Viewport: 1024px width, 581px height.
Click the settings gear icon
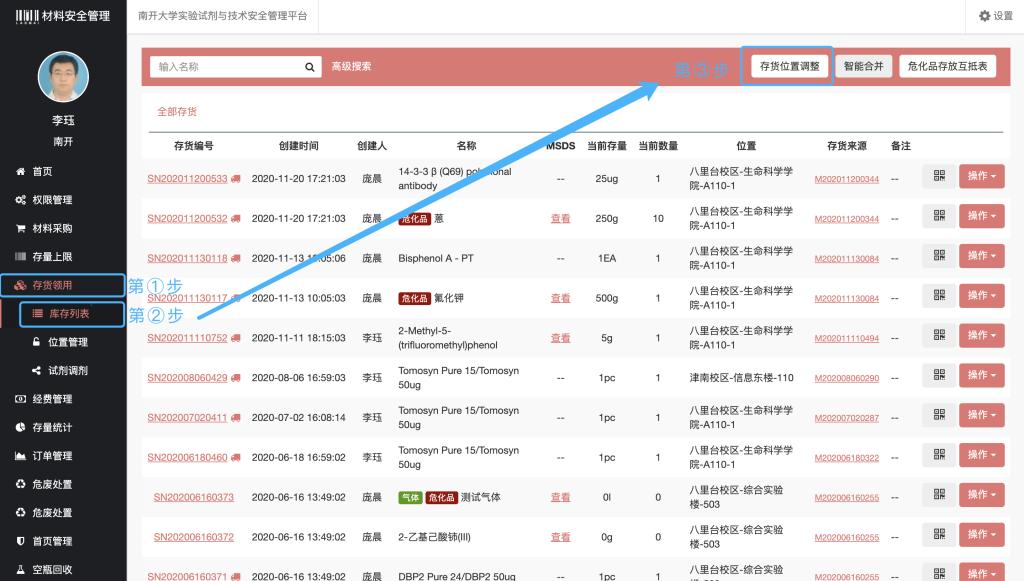click(x=984, y=16)
